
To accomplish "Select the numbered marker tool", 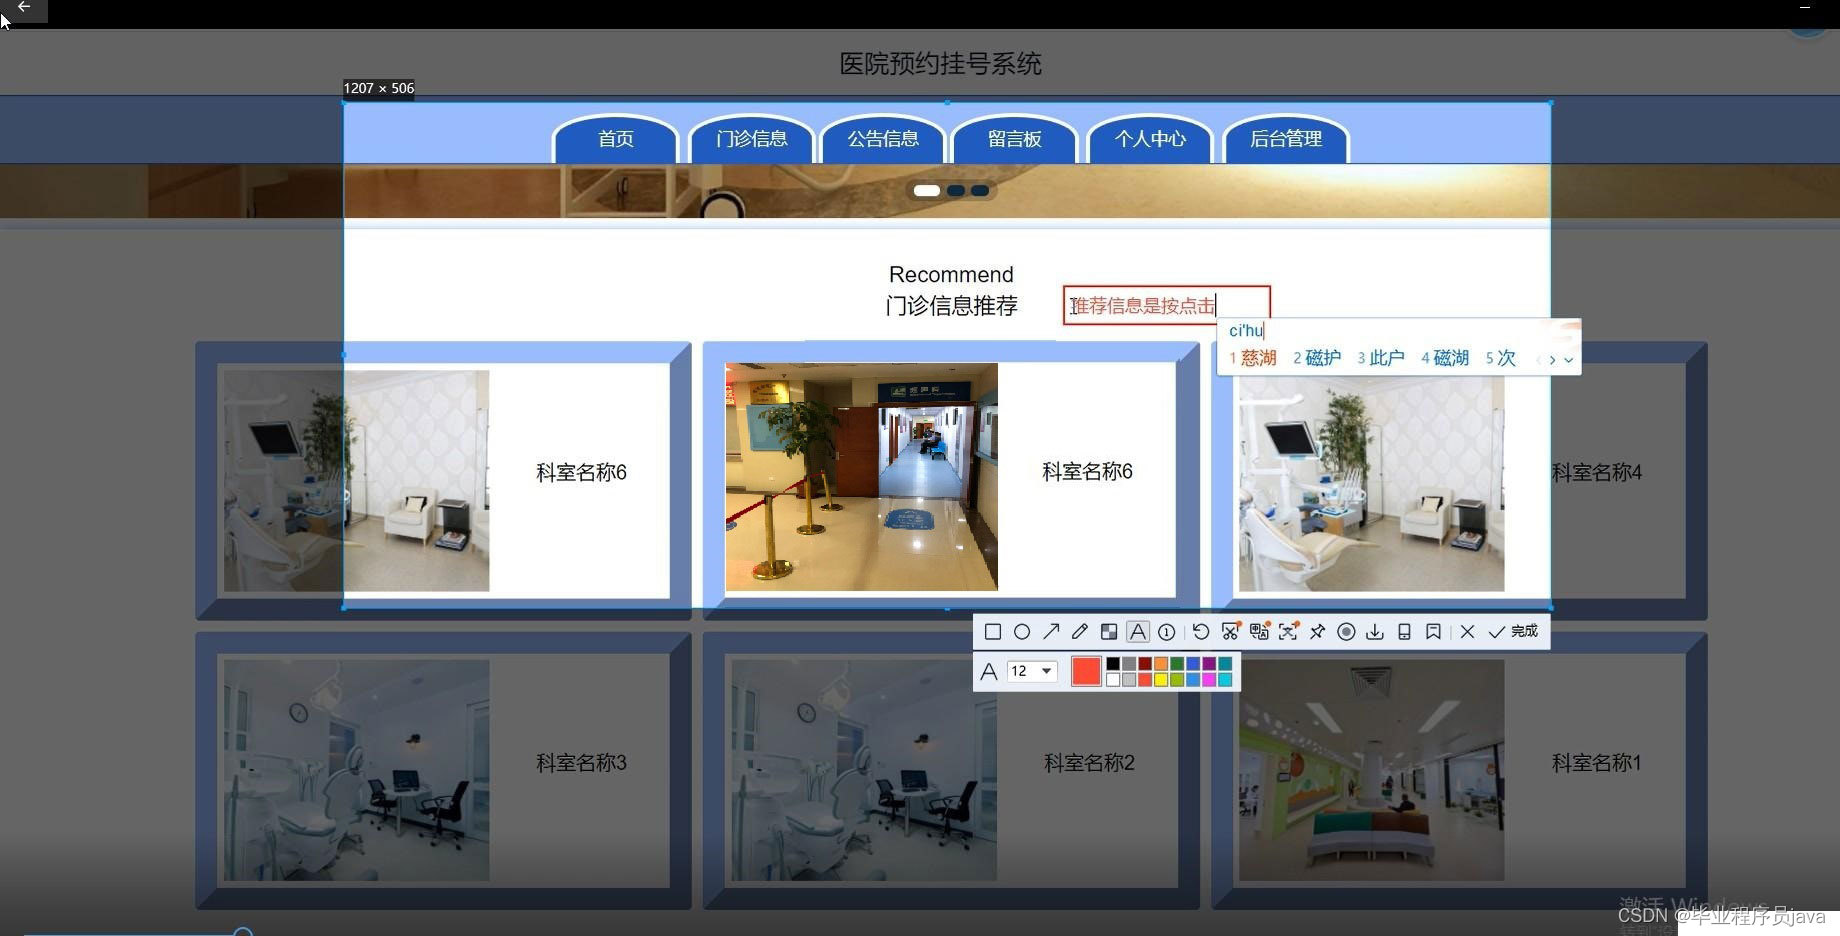I will [x=1166, y=632].
